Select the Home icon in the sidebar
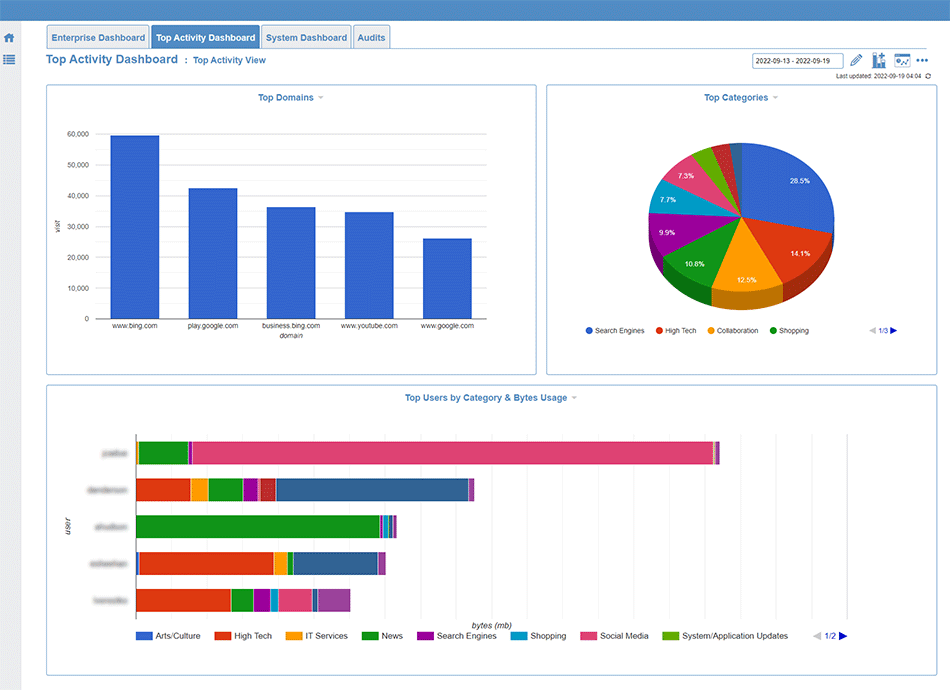 tap(9, 36)
